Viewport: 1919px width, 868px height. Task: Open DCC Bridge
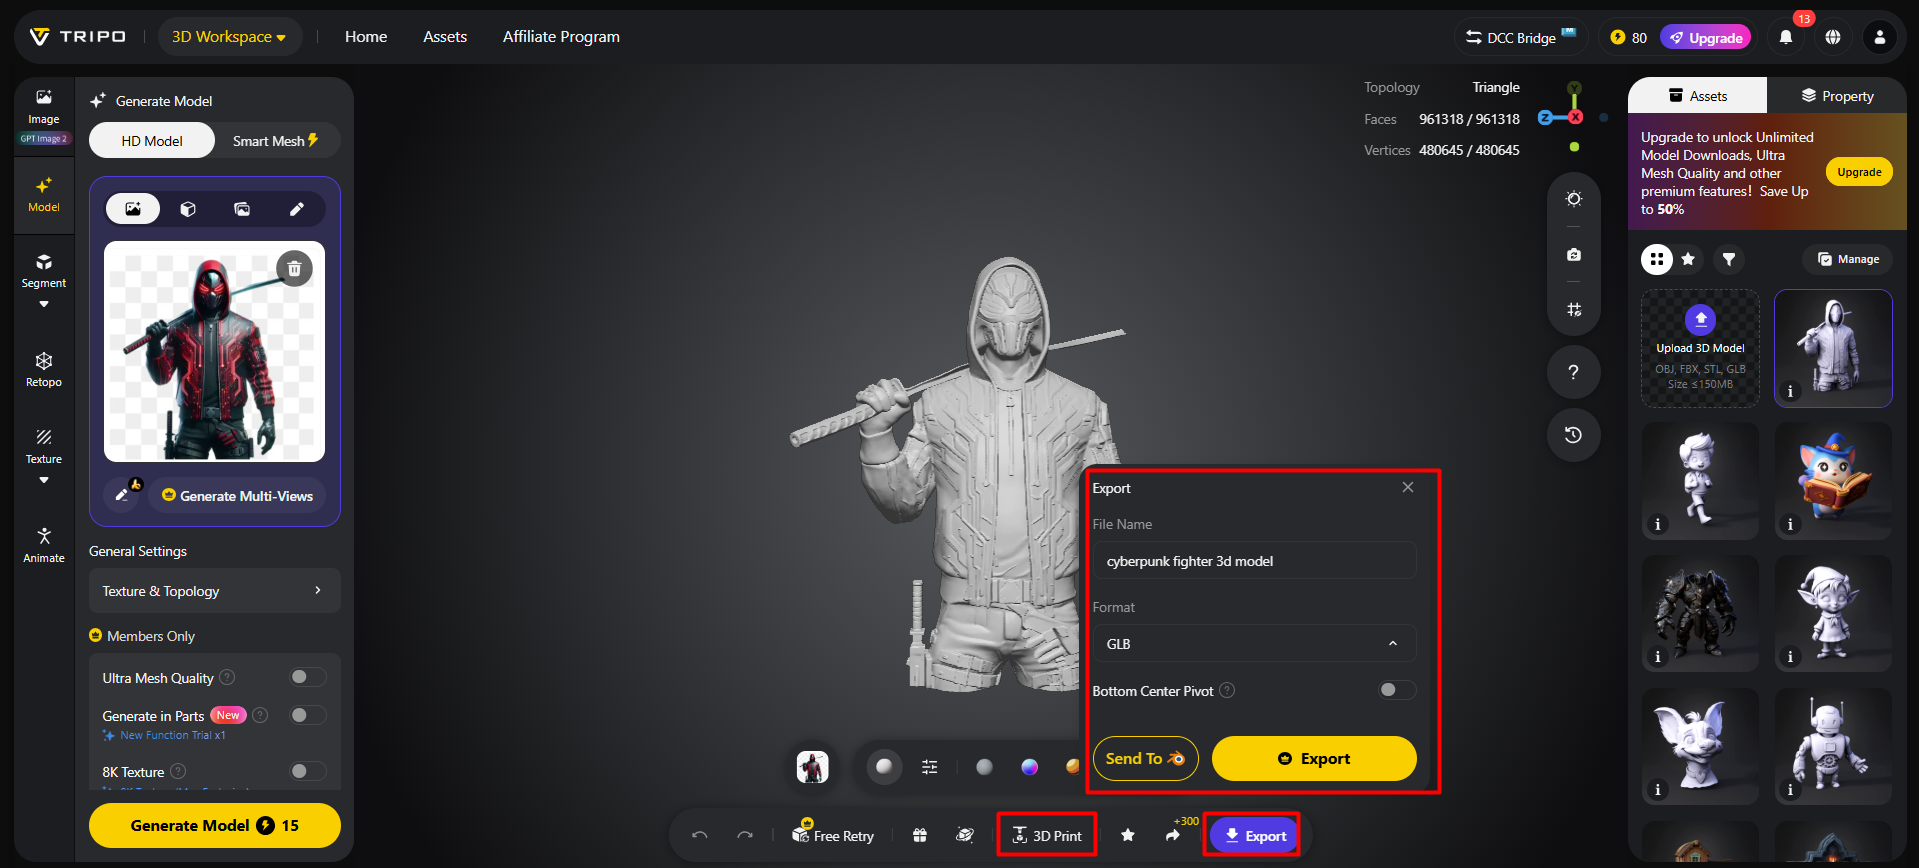pos(1520,37)
